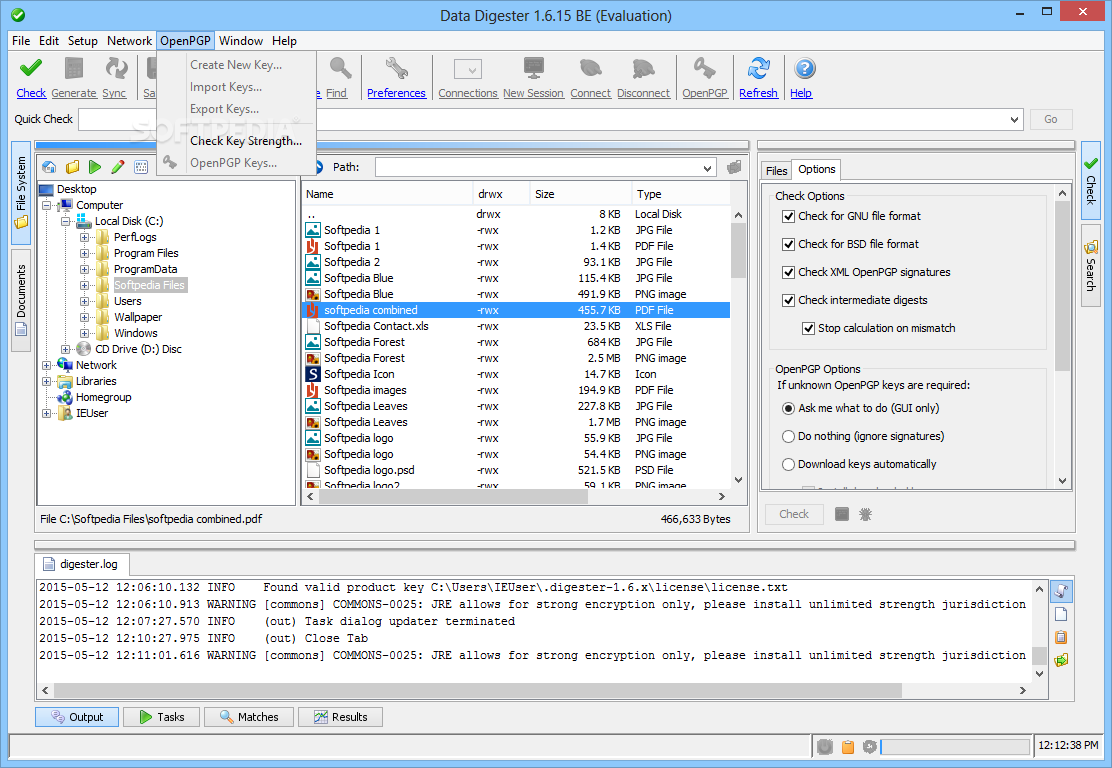Viewport: 1112px width, 768px height.
Task: Click the green arrow export icon beside the log
Action: [x=1062, y=660]
